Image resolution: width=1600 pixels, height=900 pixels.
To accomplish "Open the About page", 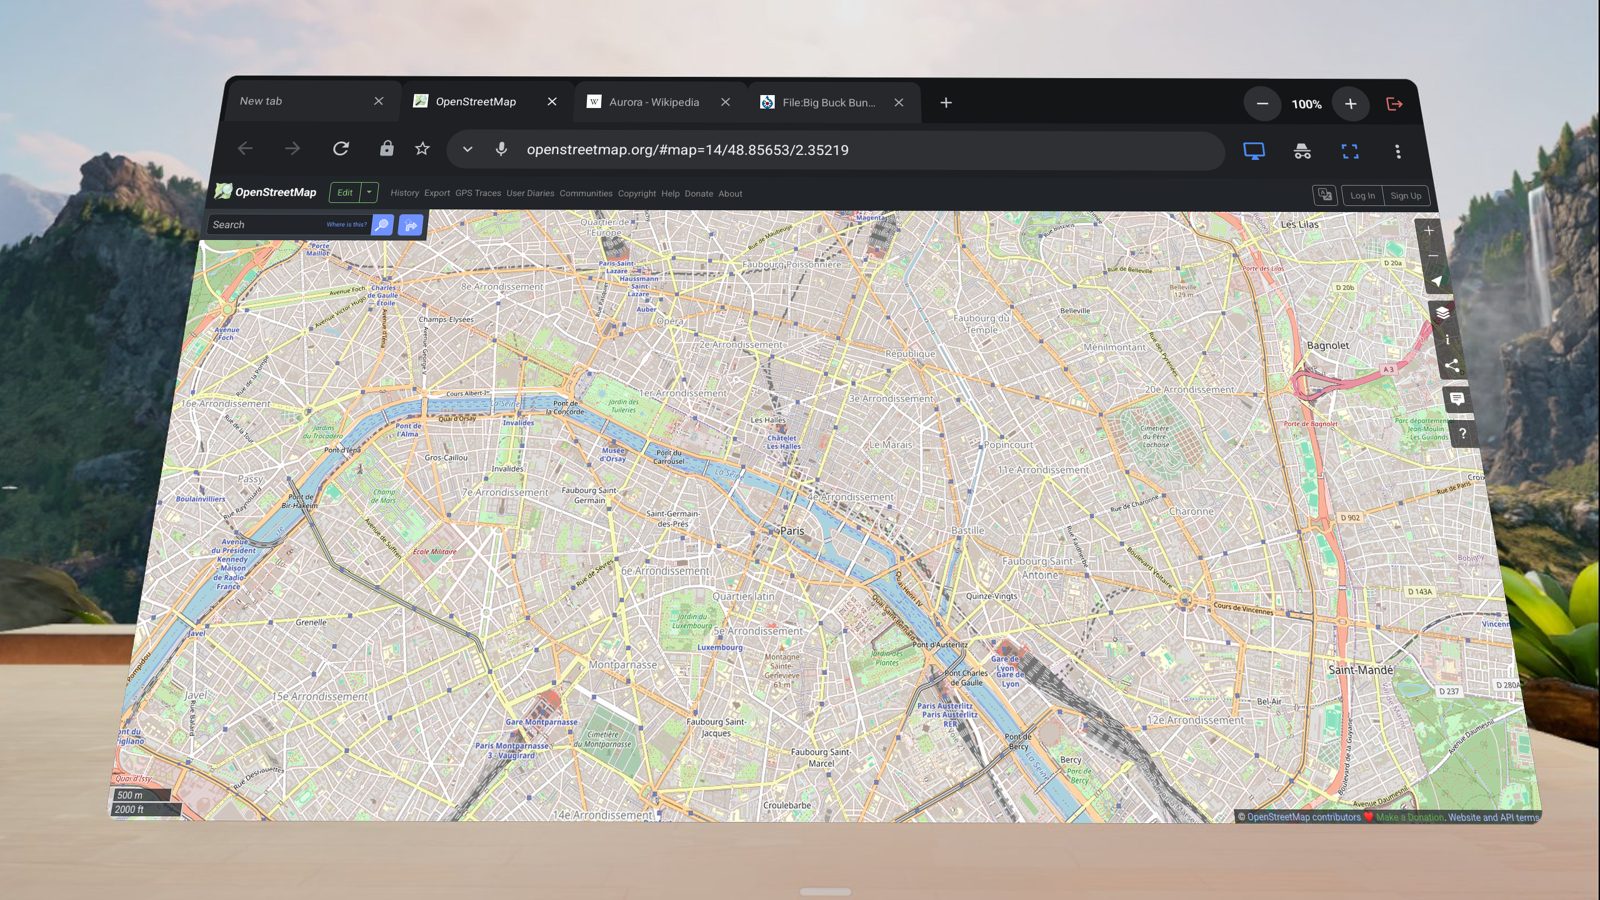I will tap(730, 194).
